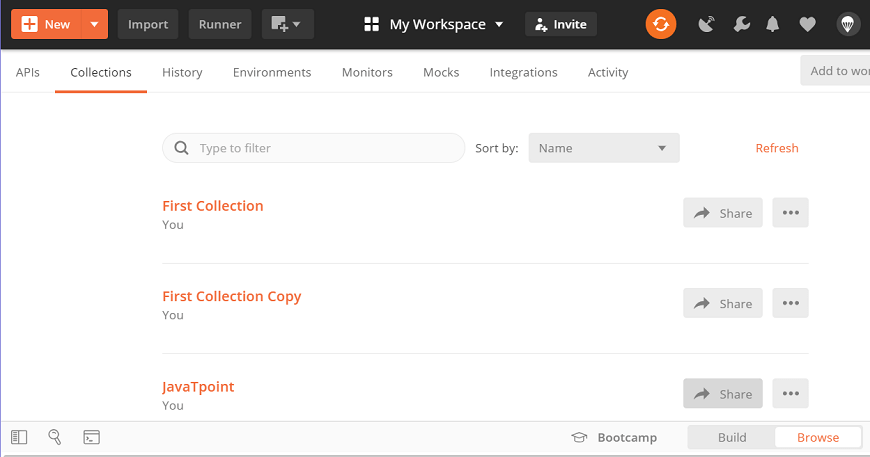Image resolution: width=870 pixels, height=457 pixels.
Task: Select the Collections tab
Action: point(101,72)
